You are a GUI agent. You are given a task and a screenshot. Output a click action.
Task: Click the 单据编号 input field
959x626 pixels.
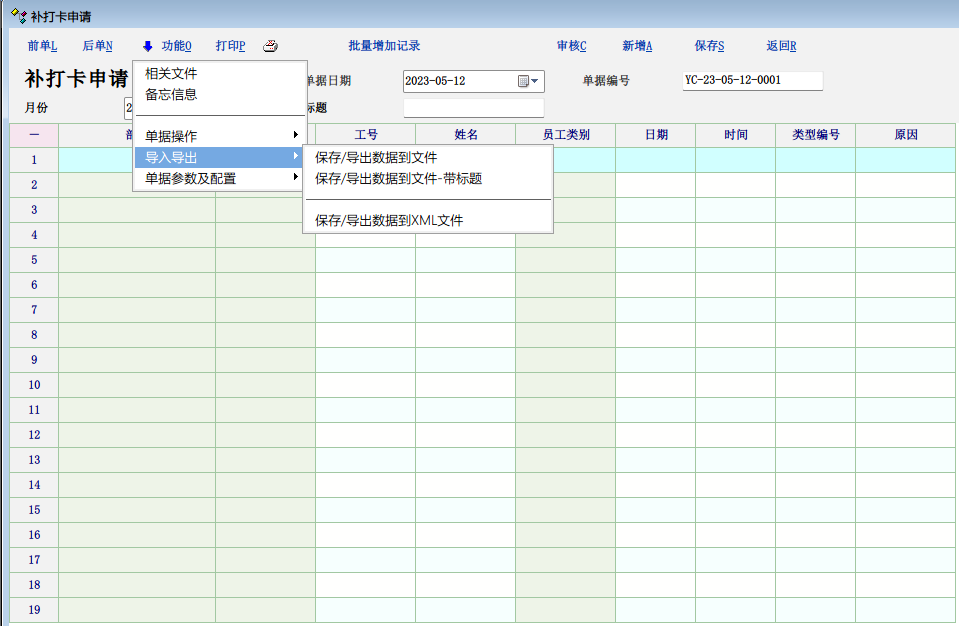click(x=752, y=81)
